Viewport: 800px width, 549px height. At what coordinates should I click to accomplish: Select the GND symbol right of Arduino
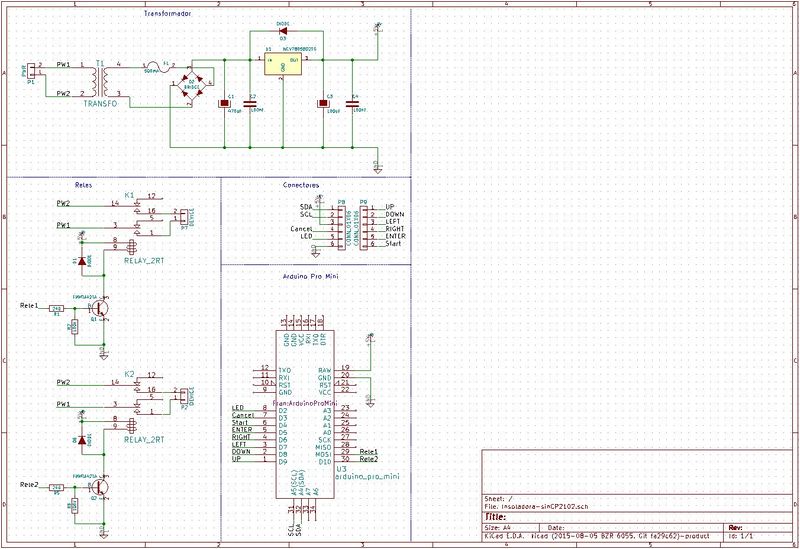[x=370, y=400]
